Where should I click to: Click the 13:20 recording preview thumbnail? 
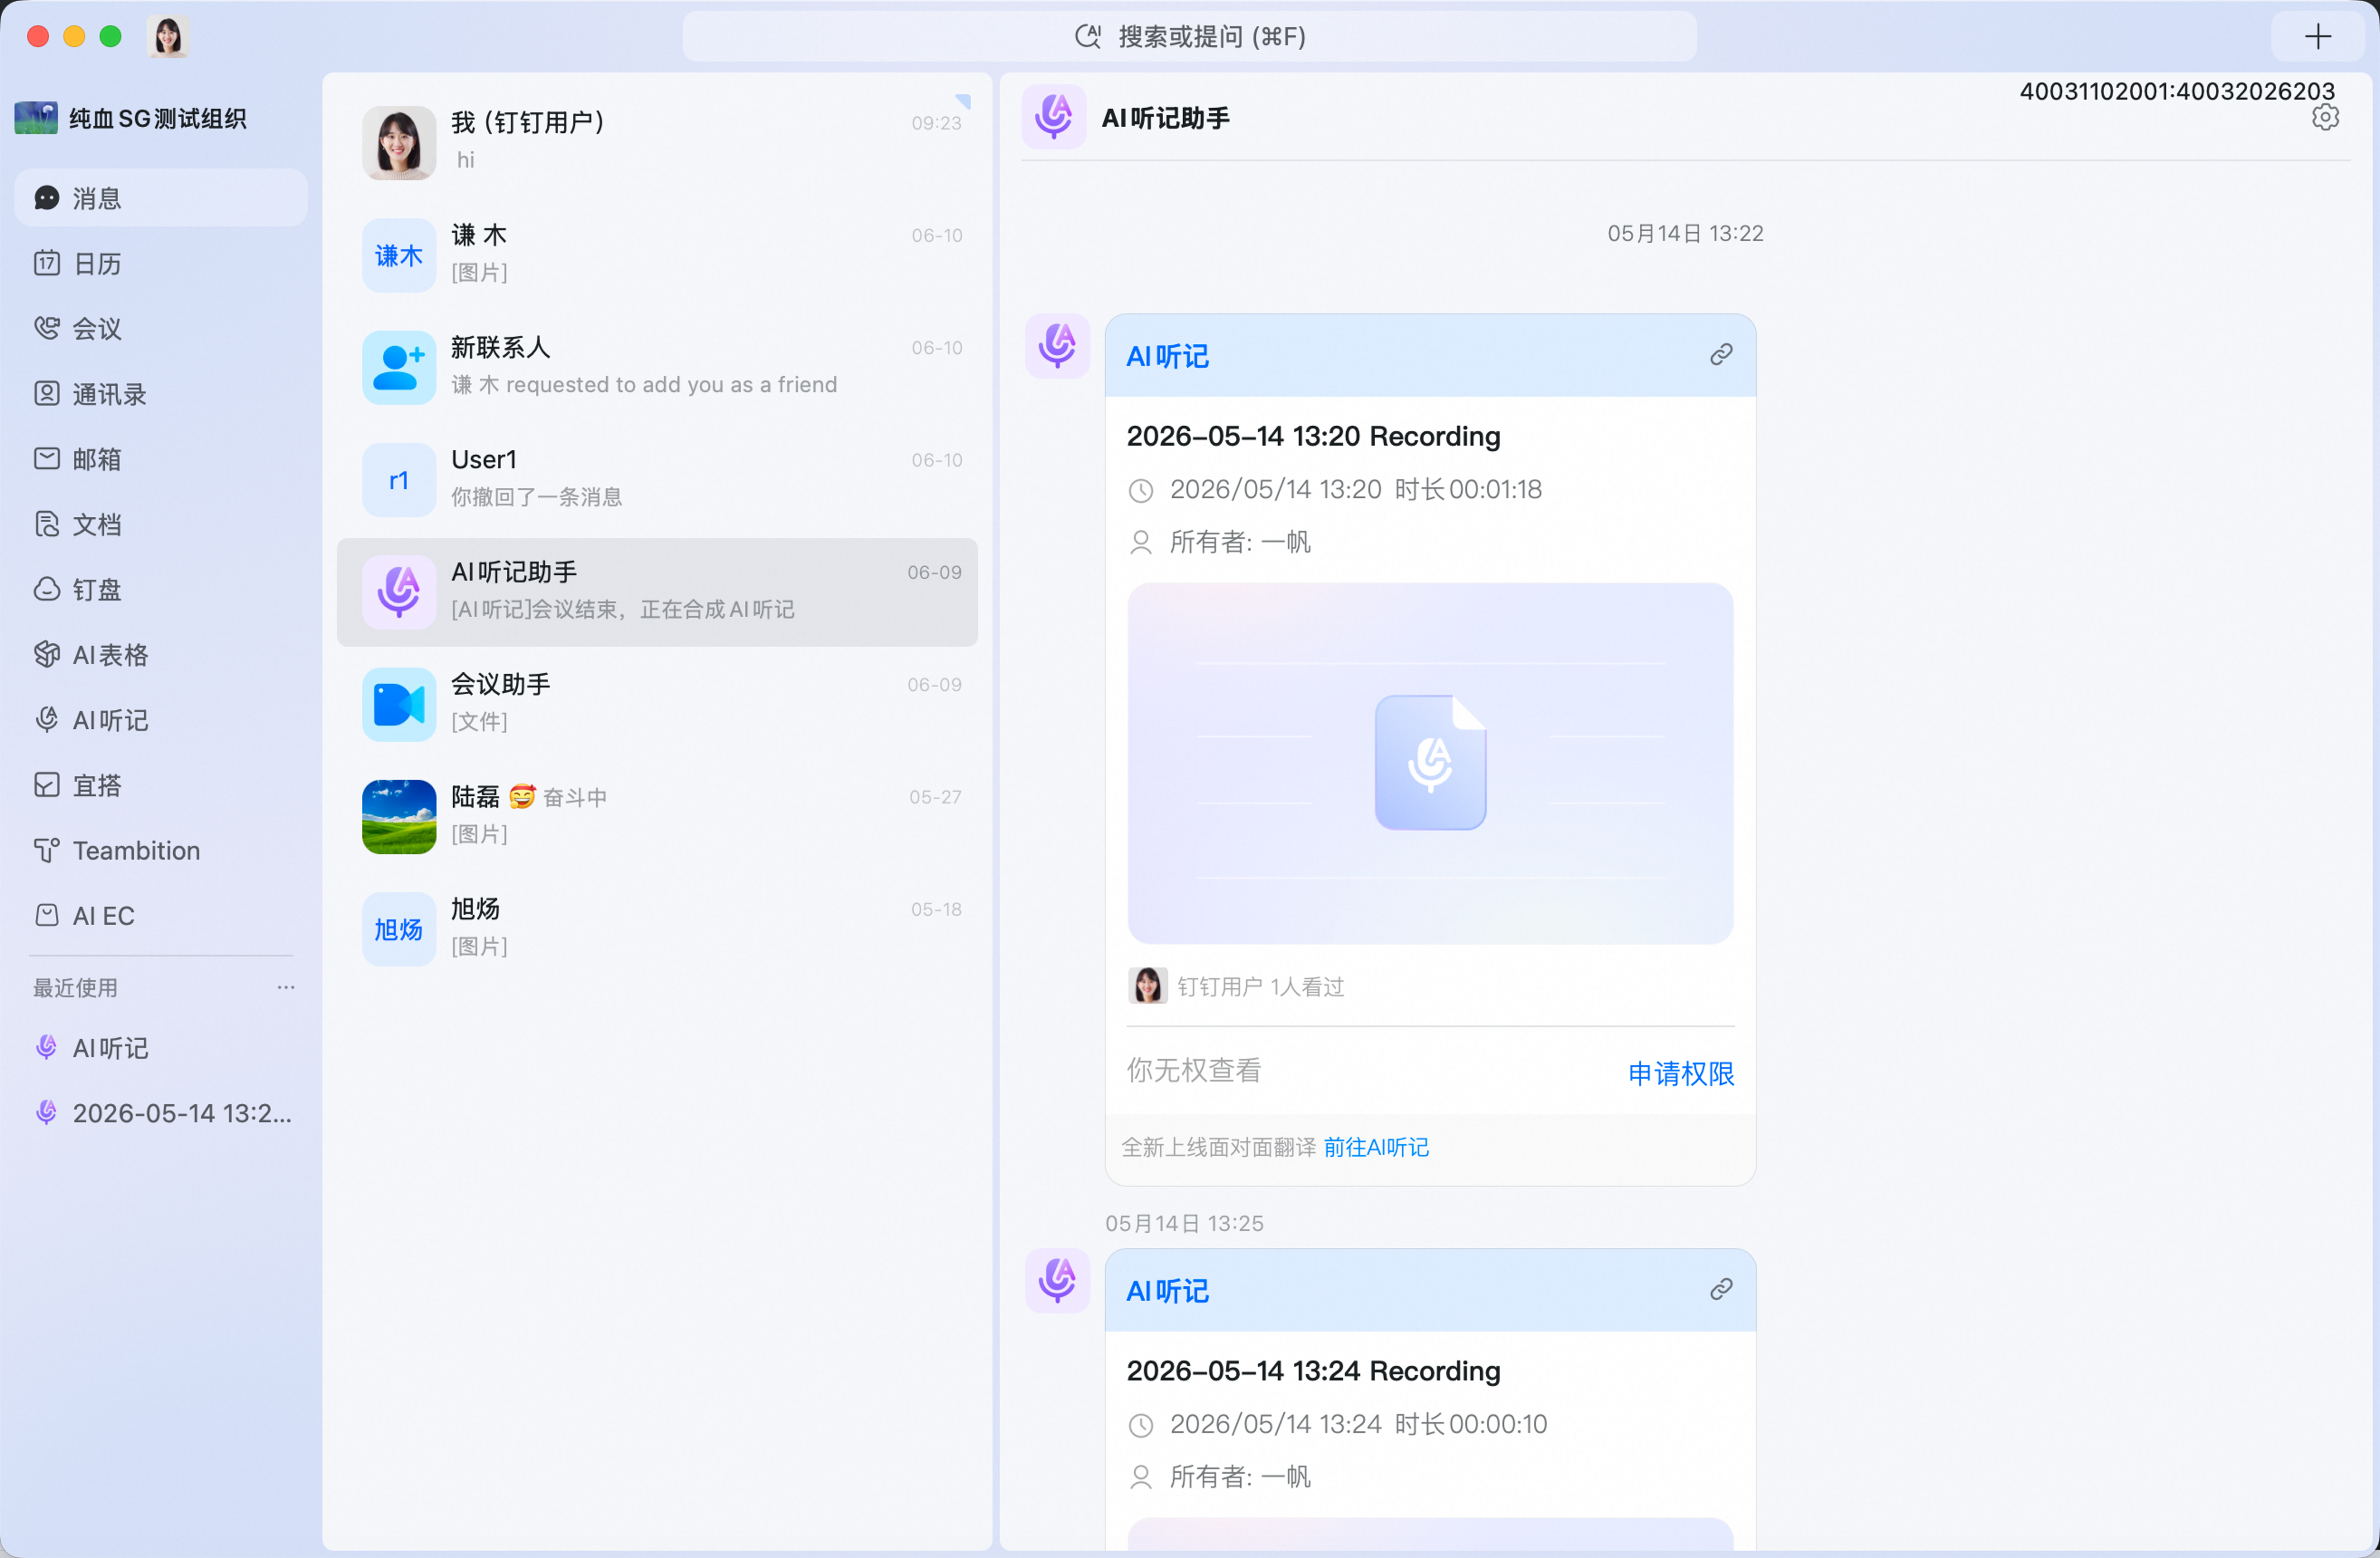pos(1430,763)
